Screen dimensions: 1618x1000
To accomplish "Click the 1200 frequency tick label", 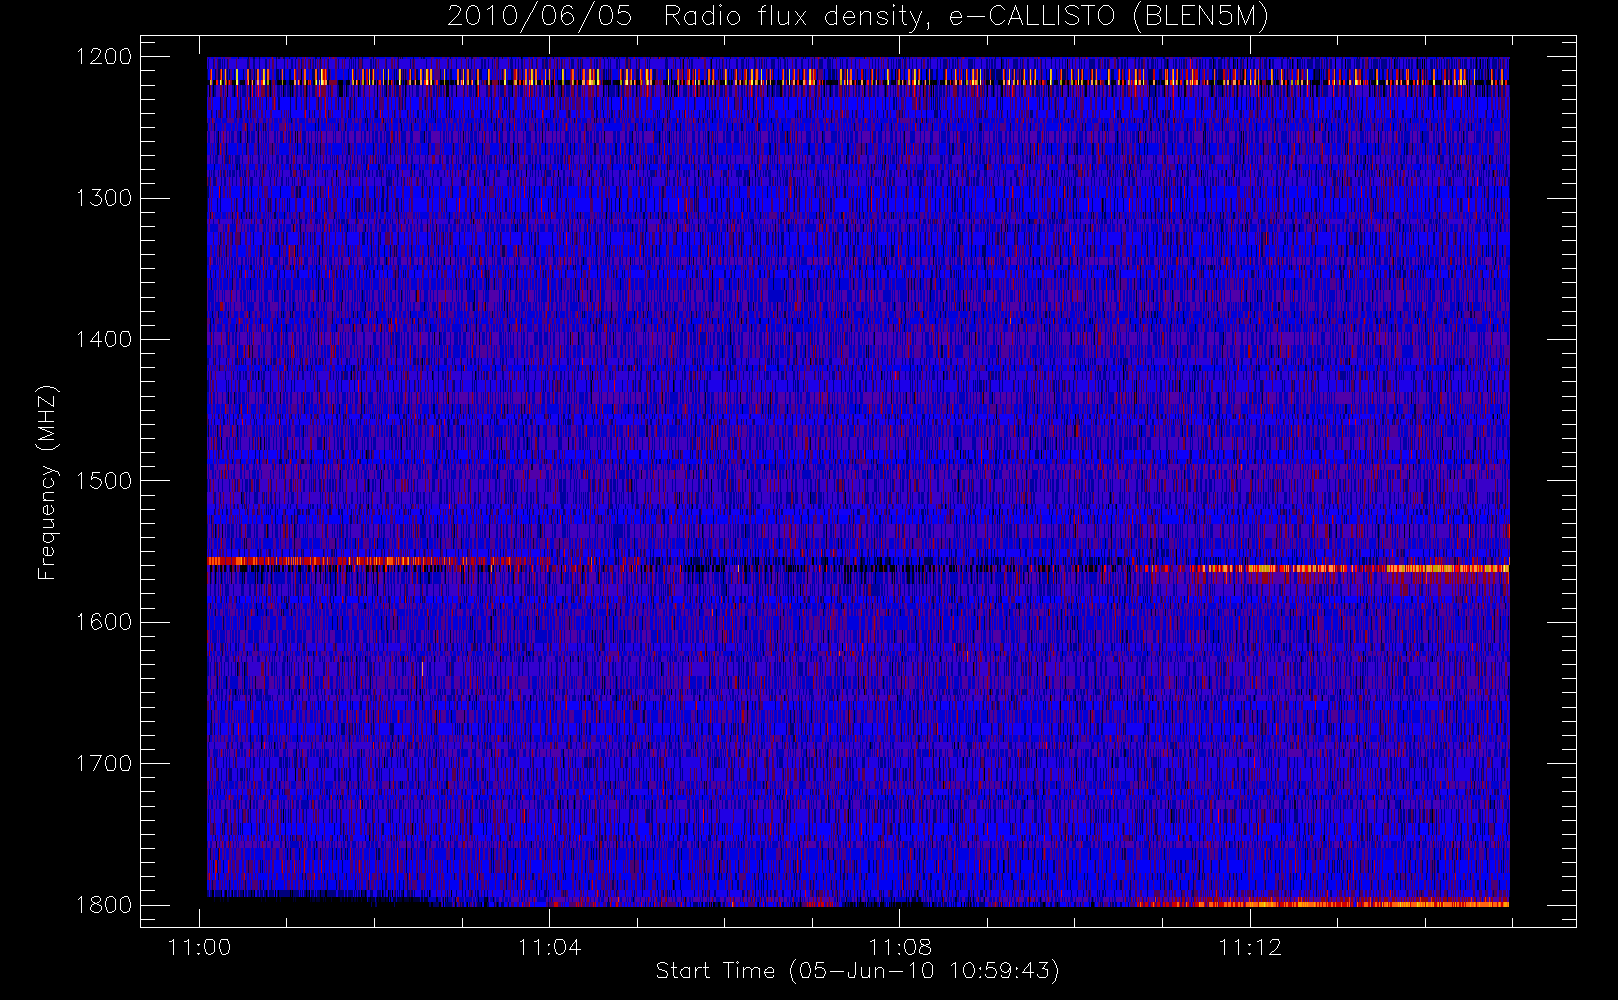I will [x=104, y=57].
